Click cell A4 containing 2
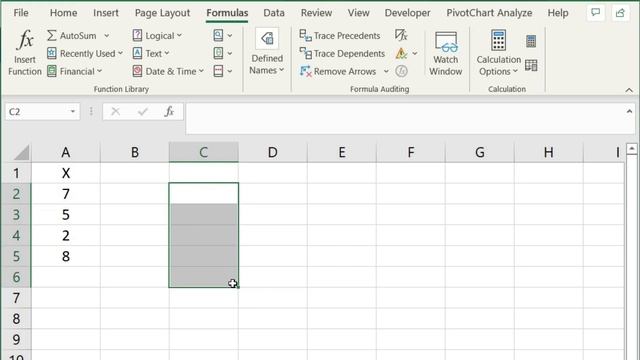 pos(66,236)
